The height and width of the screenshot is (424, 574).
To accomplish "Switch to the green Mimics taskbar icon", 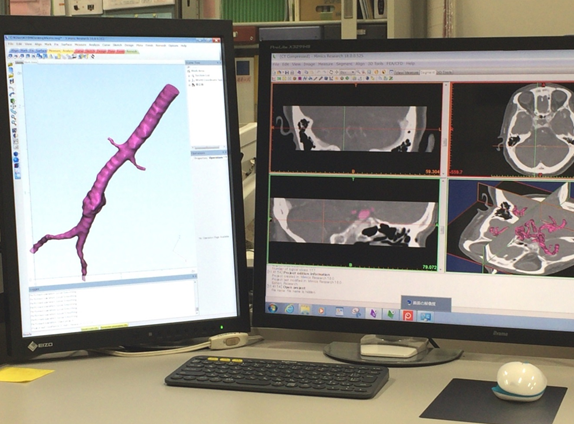I will (x=391, y=314).
